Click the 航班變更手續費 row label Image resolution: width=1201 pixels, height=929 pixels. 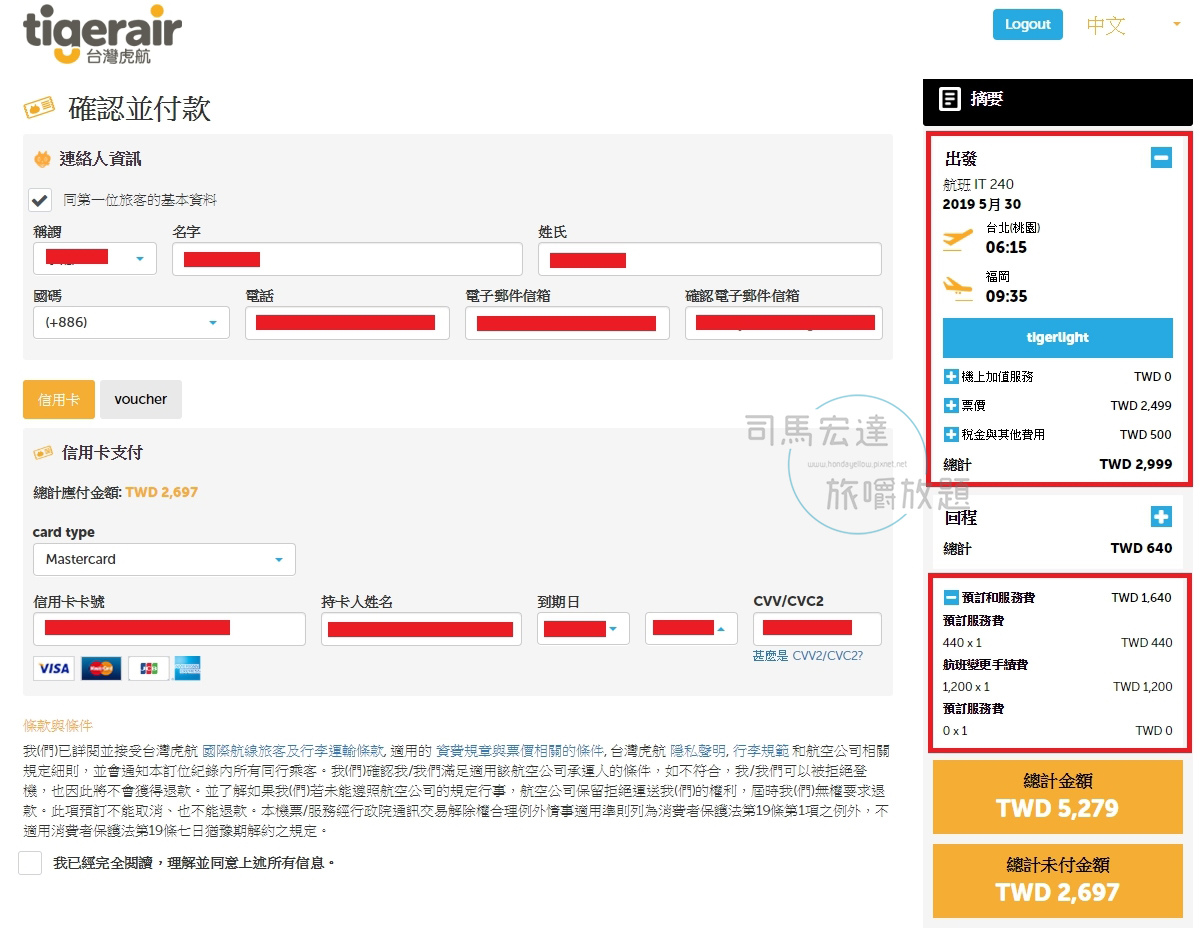(x=985, y=664)
